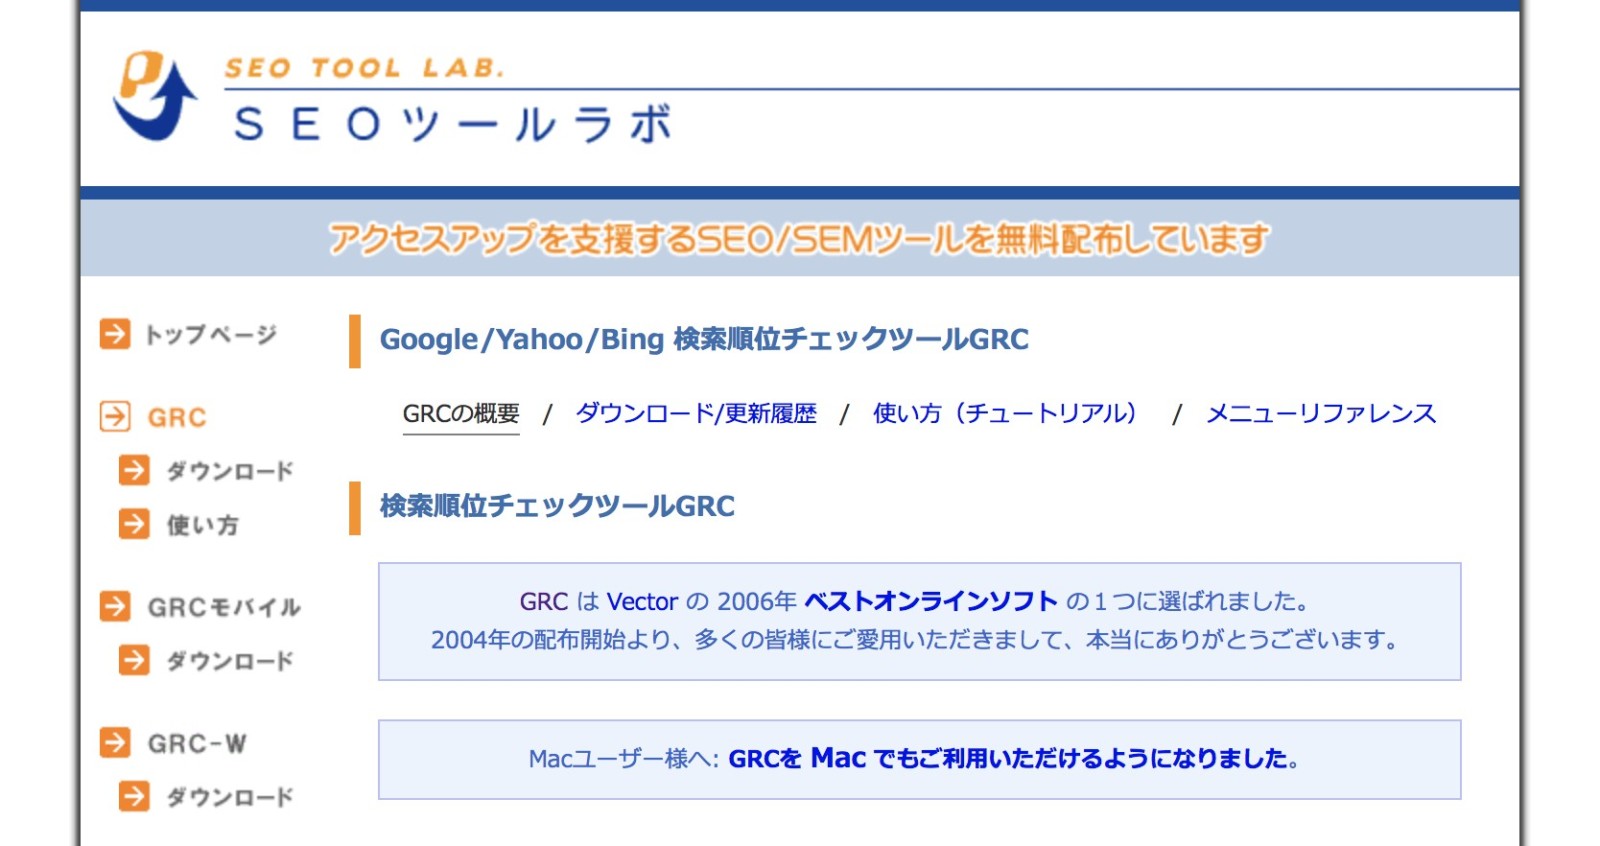Open ダウンロード link under GRCモバイル

tap(230, 661)
